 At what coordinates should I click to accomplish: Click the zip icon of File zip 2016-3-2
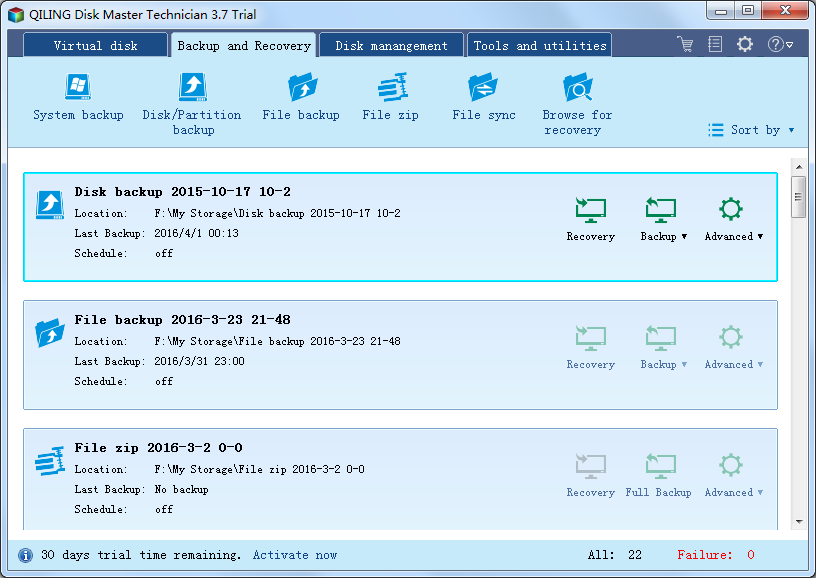pos(50,460)
